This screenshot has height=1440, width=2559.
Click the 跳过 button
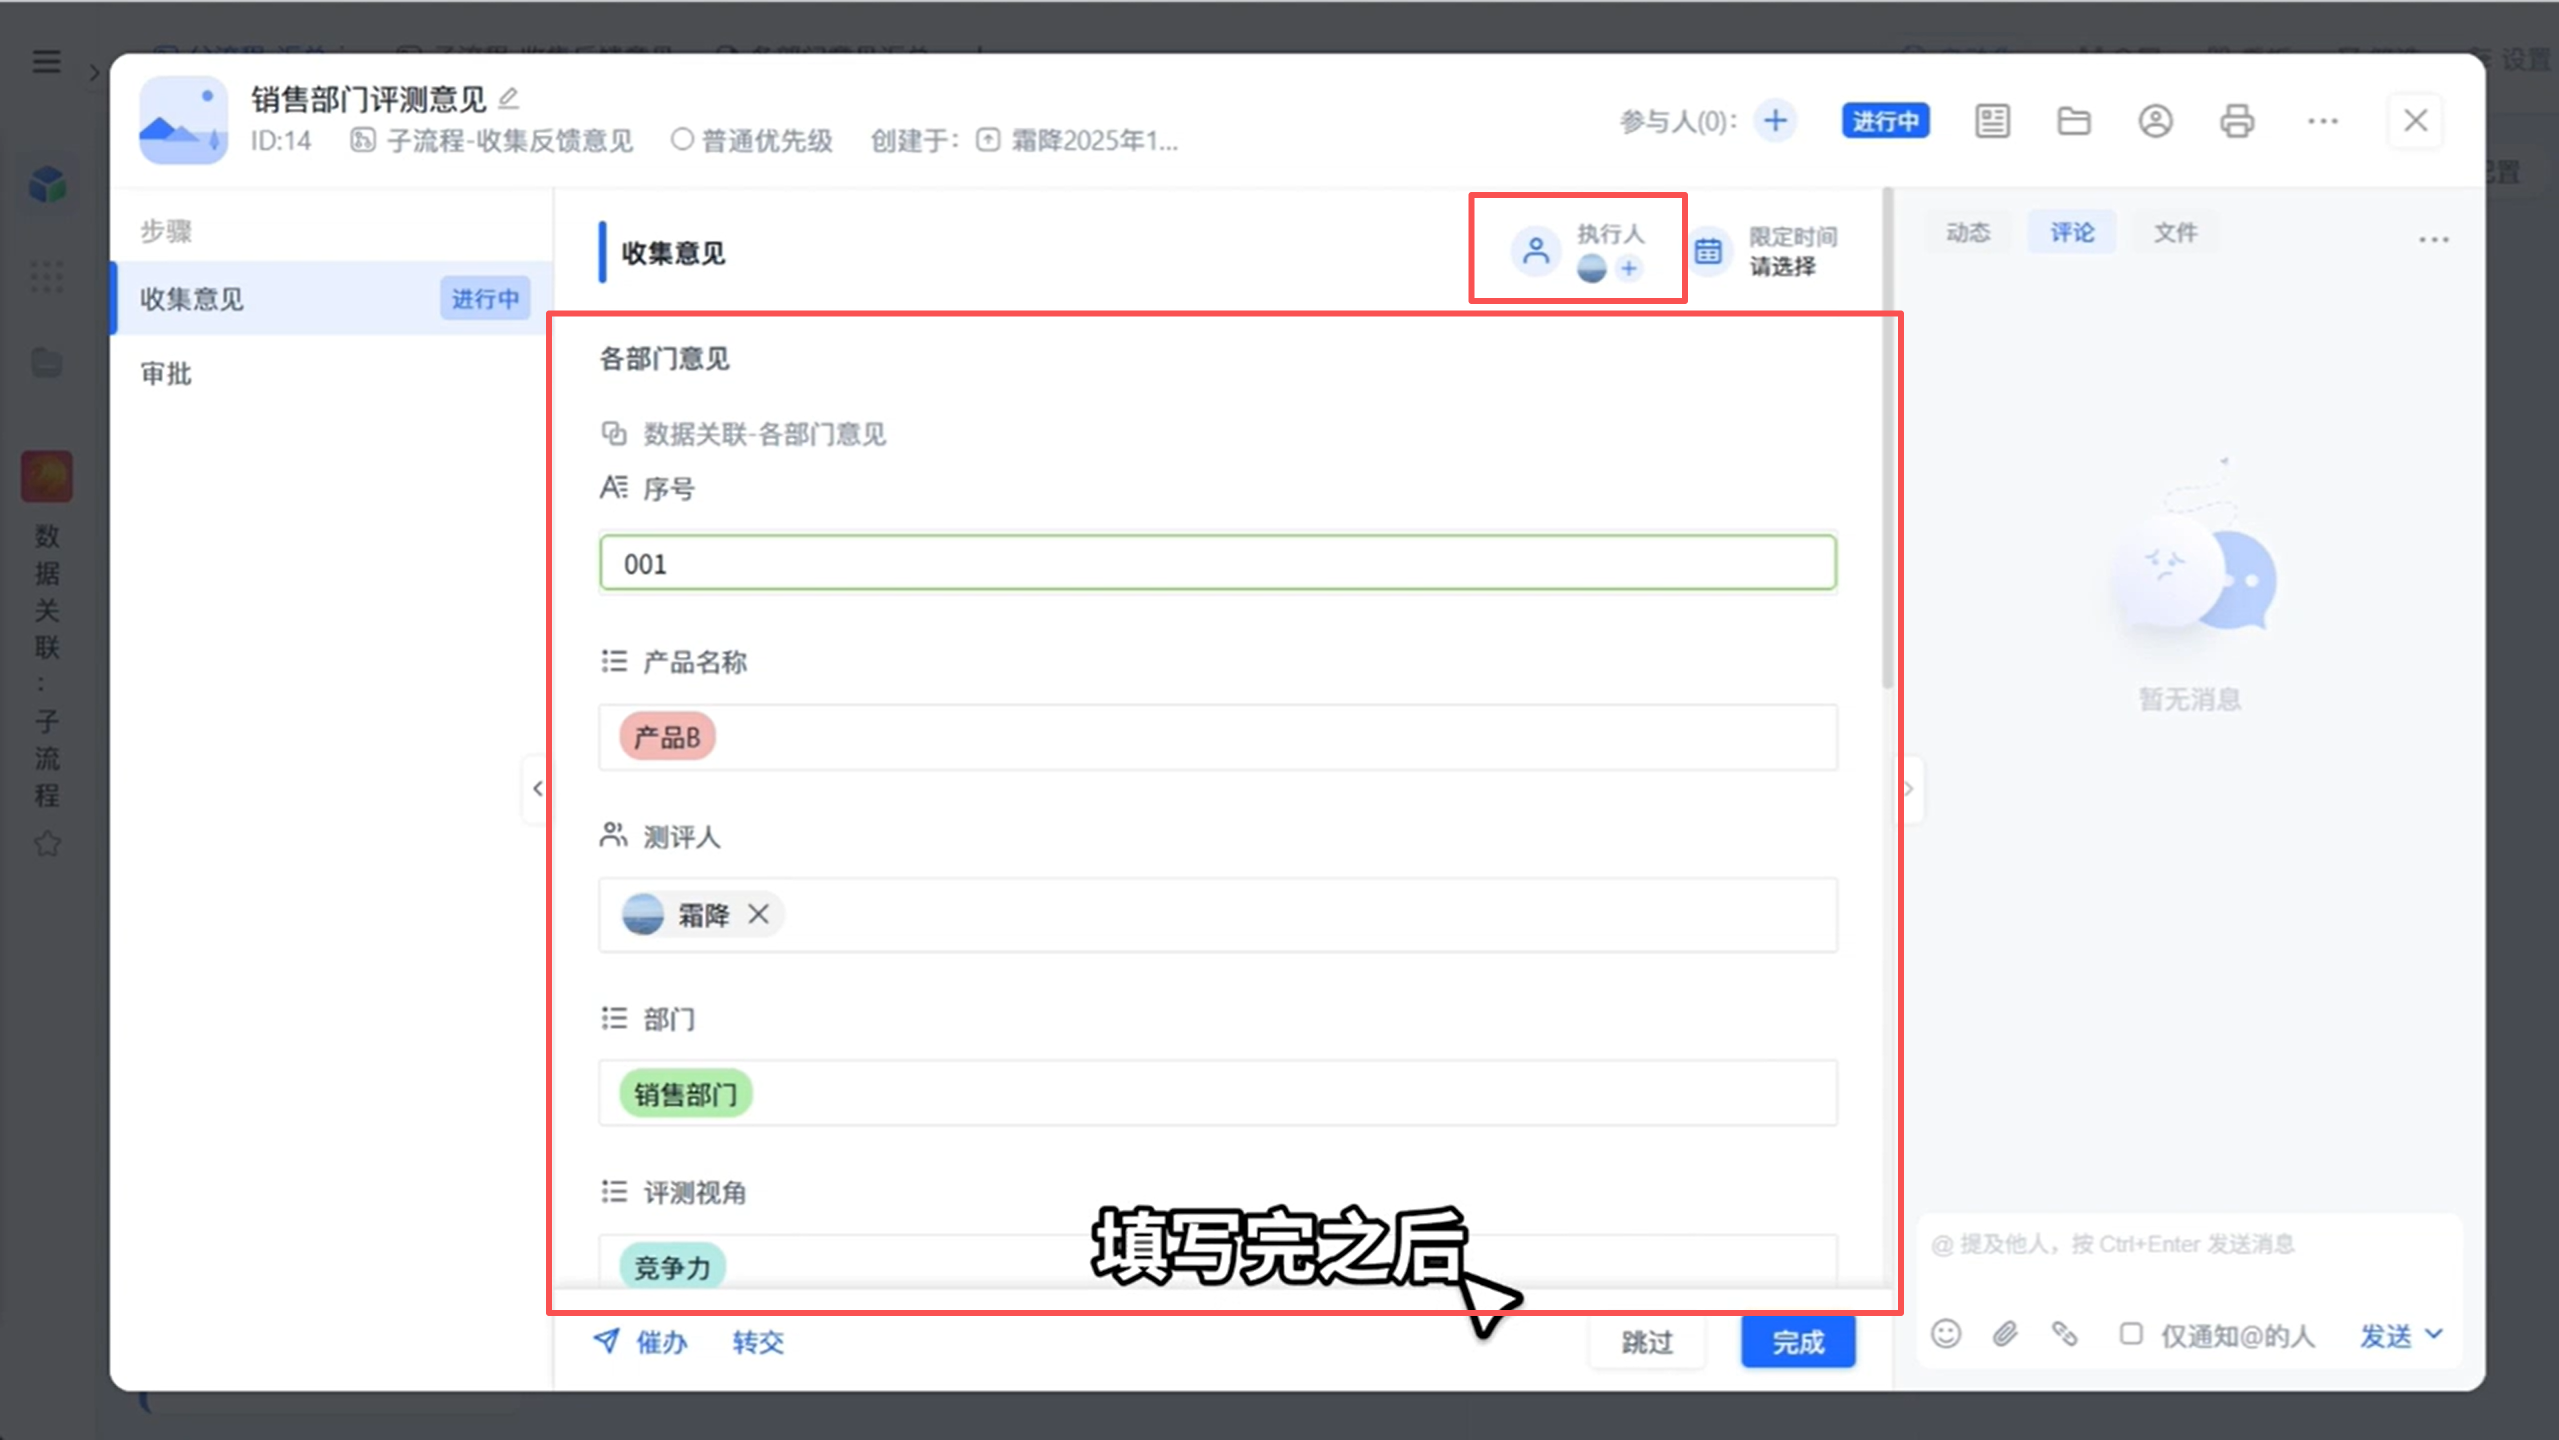pyautogui.click(x=1647, y=1341)
